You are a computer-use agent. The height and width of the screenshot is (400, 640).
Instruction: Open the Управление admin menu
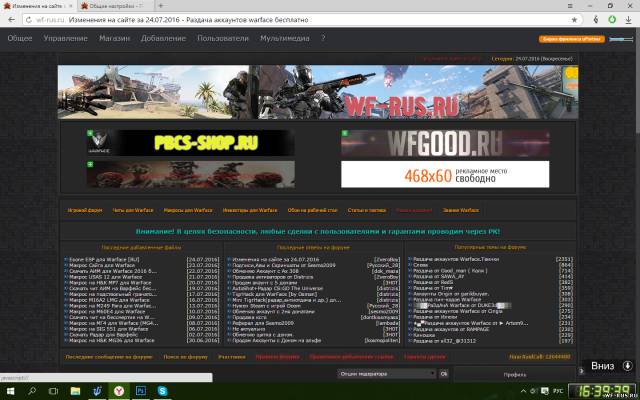[65, 38]
